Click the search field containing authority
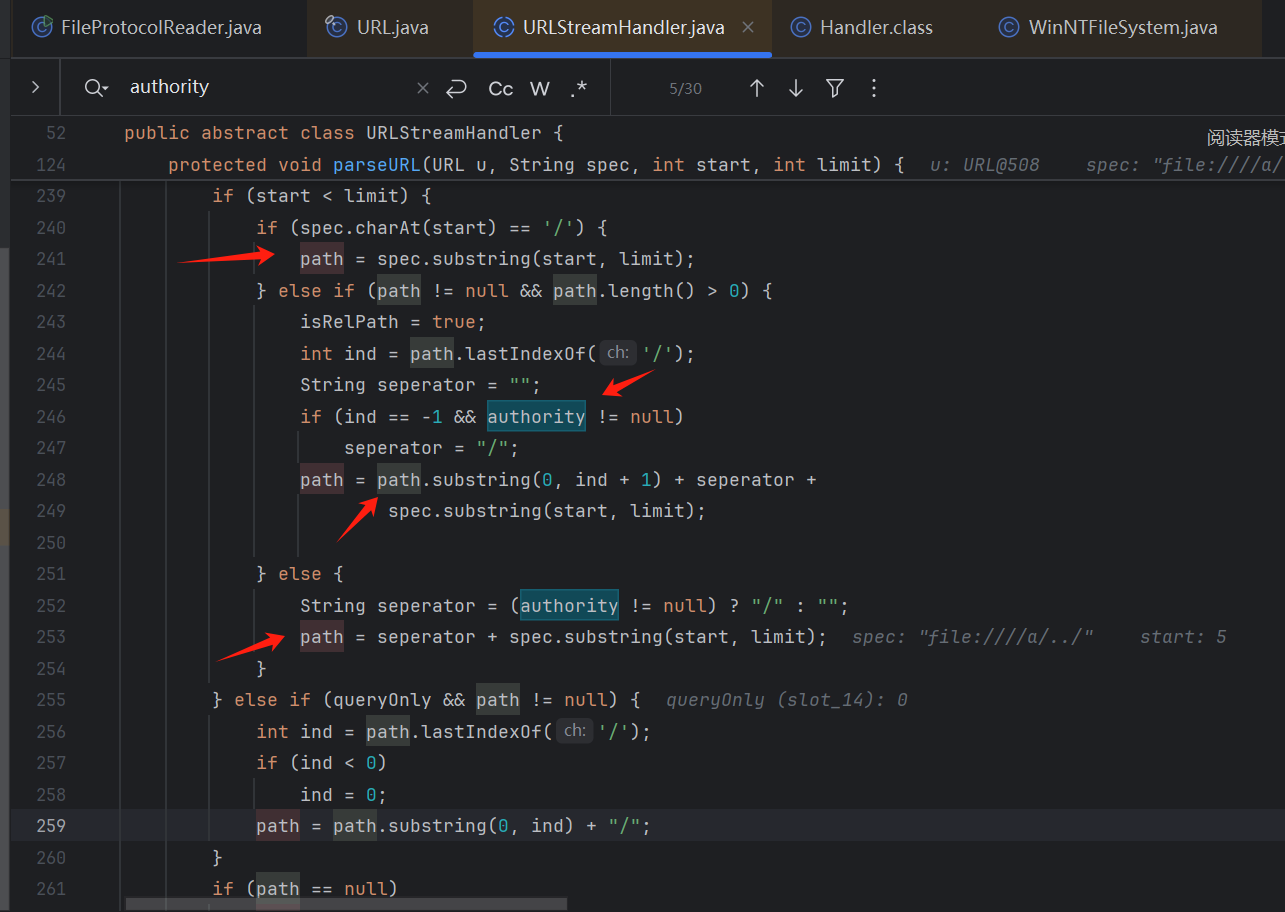 [268, 87]
